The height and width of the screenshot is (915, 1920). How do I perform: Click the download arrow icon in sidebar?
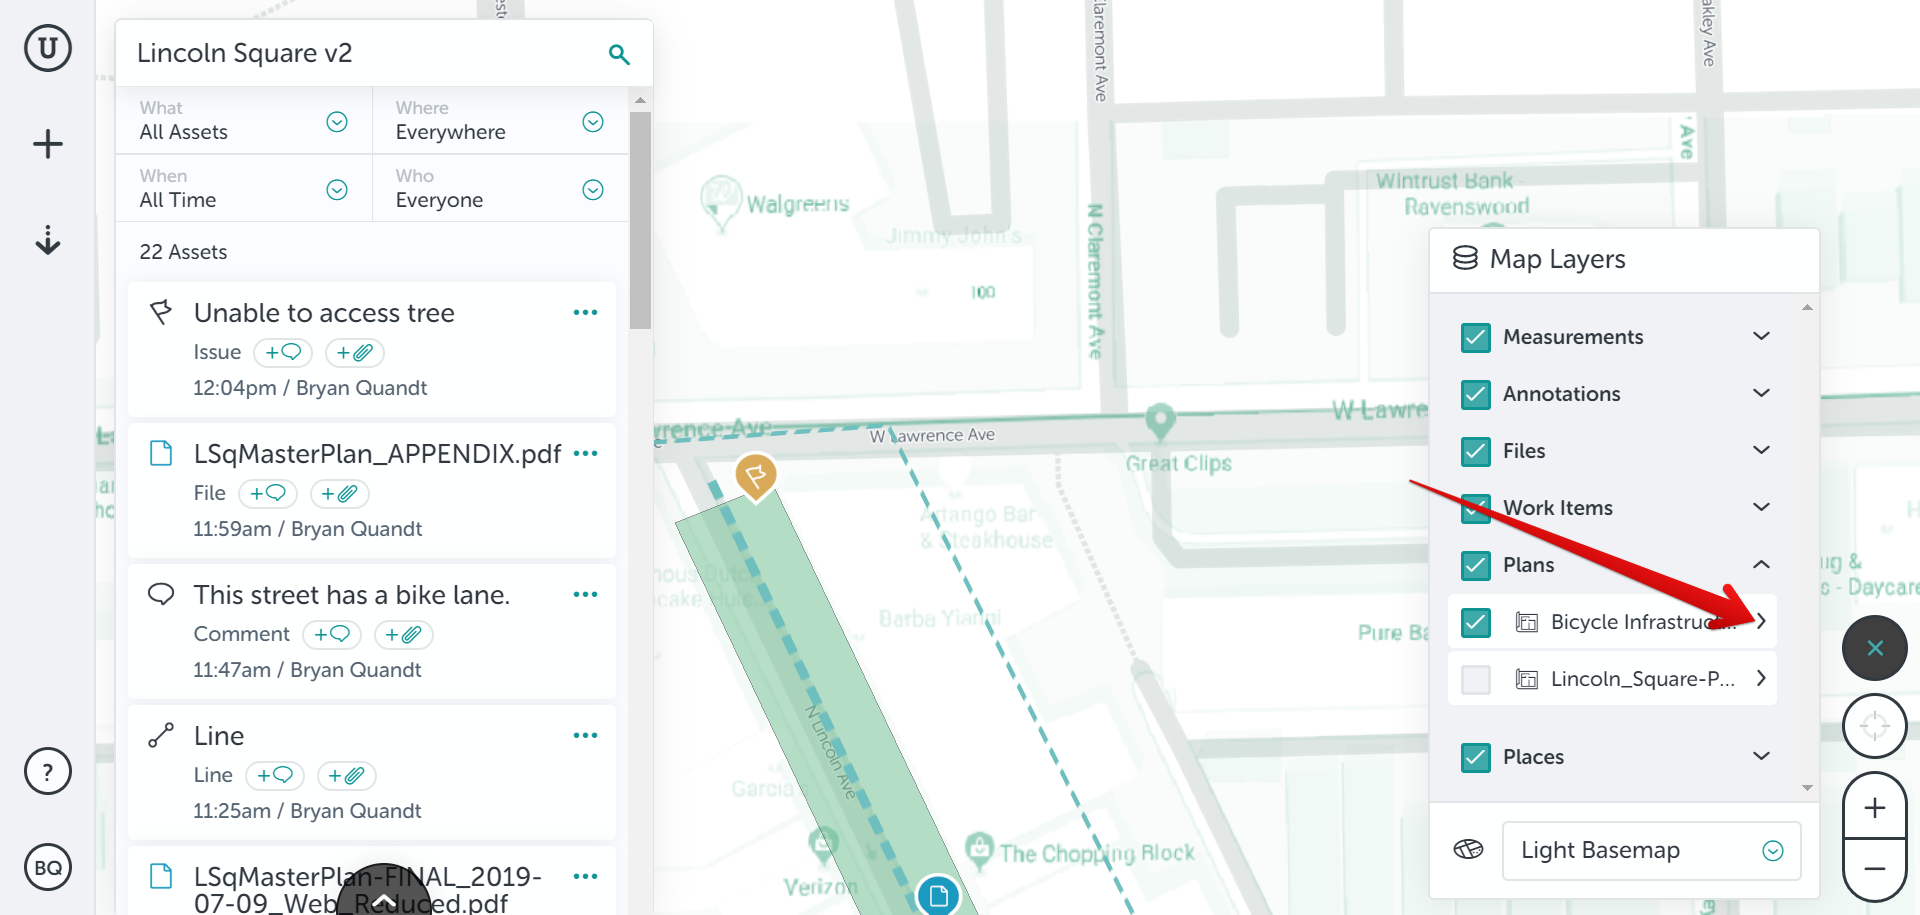48,240
